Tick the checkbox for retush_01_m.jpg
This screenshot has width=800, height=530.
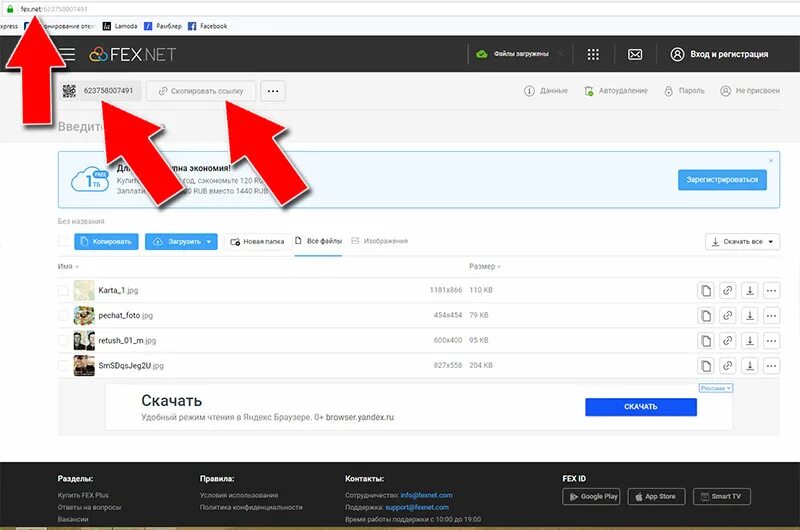point(63,340)
